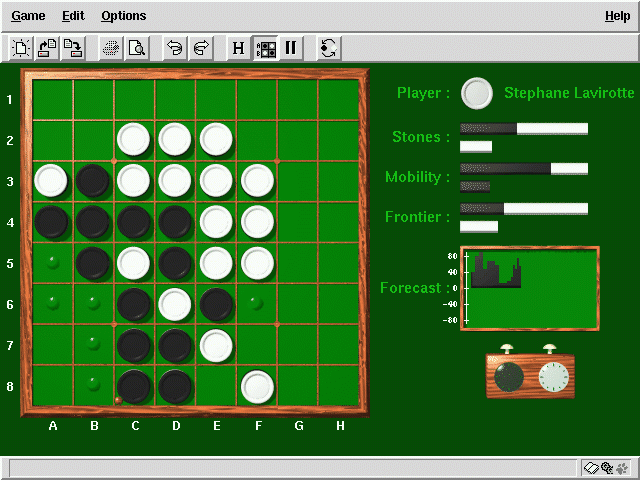Place a stone on the F6 hint square
The image size is (640, 480).
257,303
